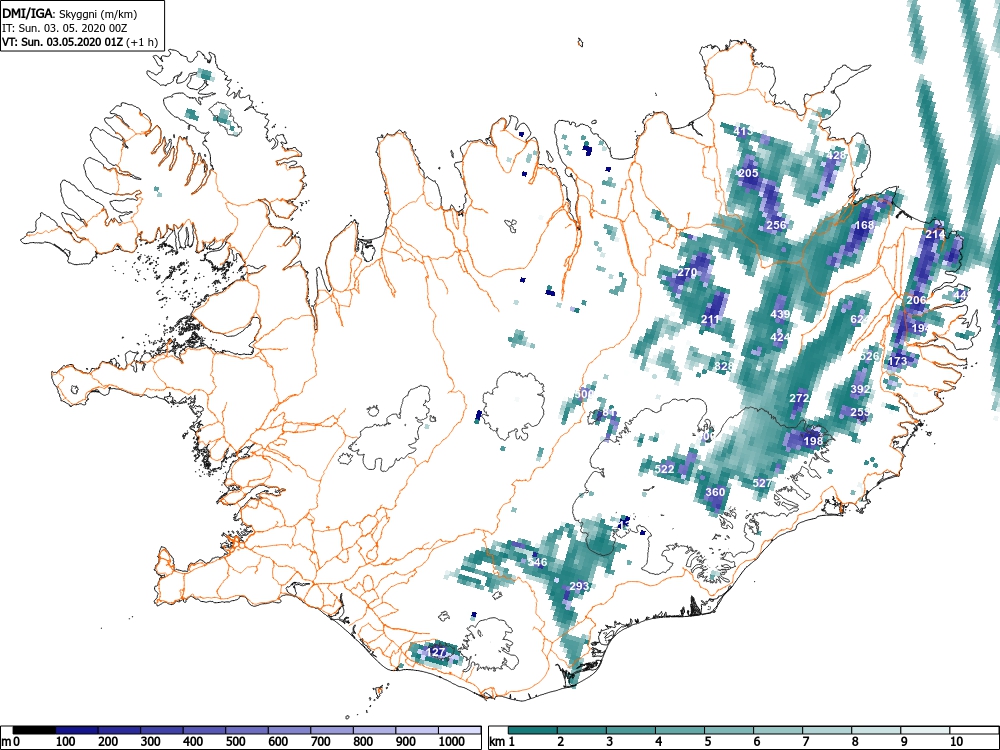Image resolution: width=1000 pixels, height=750 pixels.
Task: Click the '439' visibility value on the map
Action: point(780,314)
